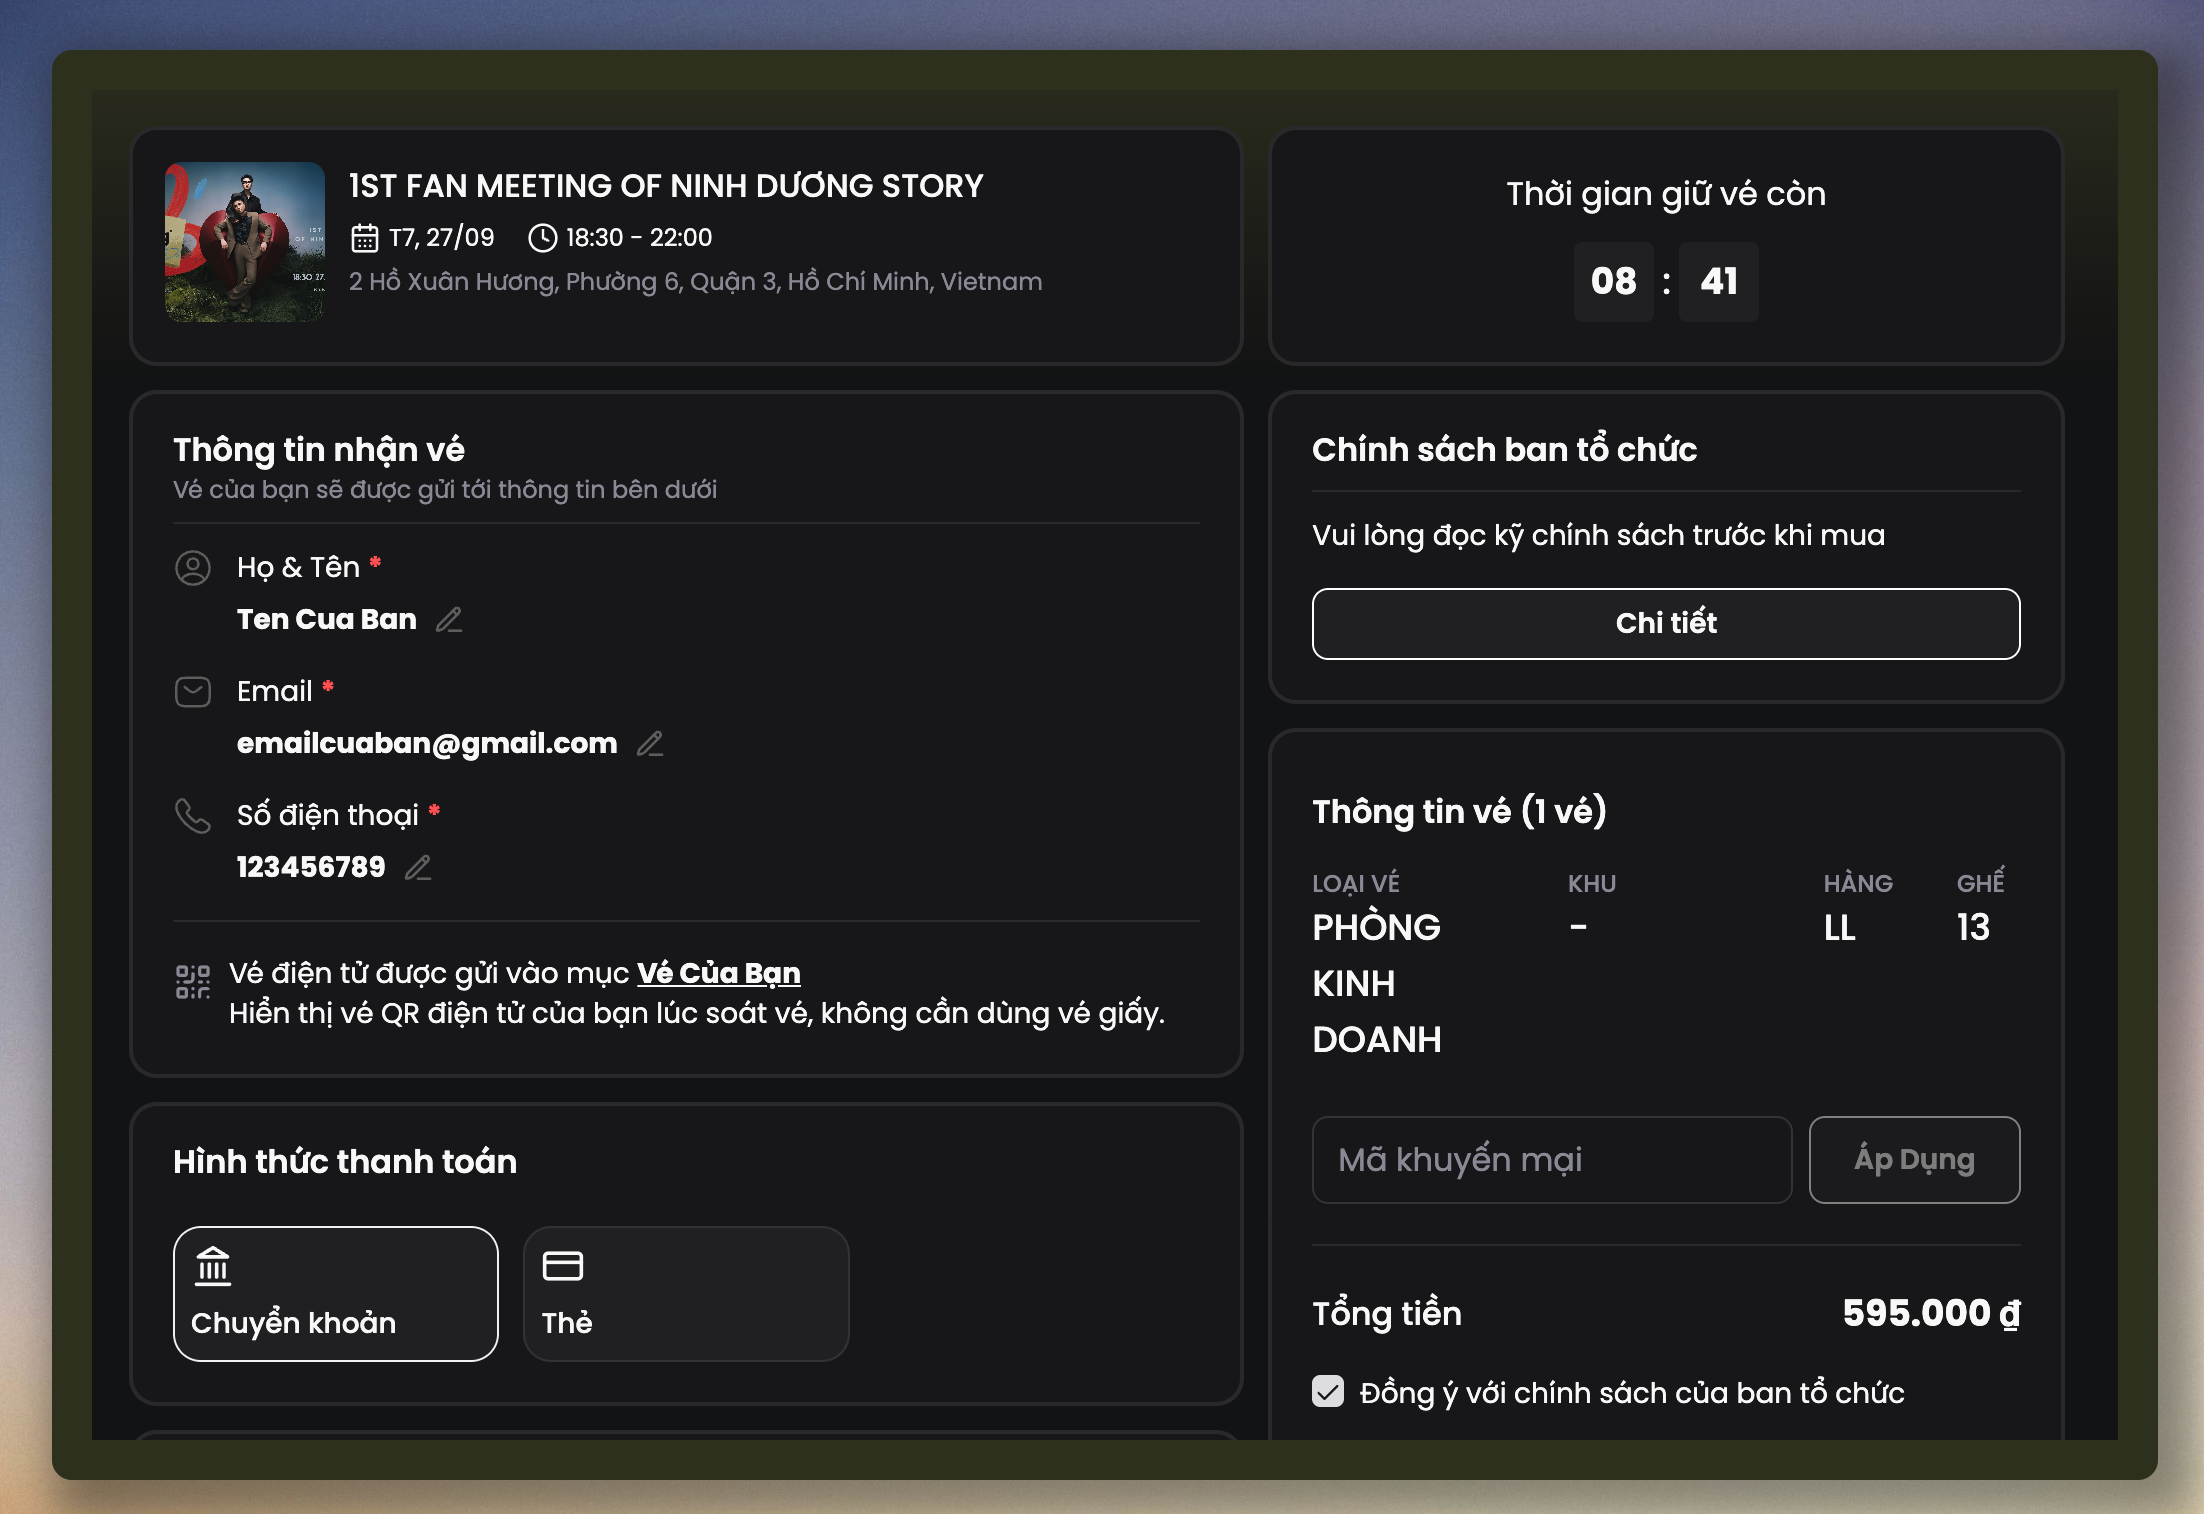Image resolution: width=2204 pixels, height=1514 pixels.
Task: Open the Chi tiết policy details
Action: click(1665, 624)
